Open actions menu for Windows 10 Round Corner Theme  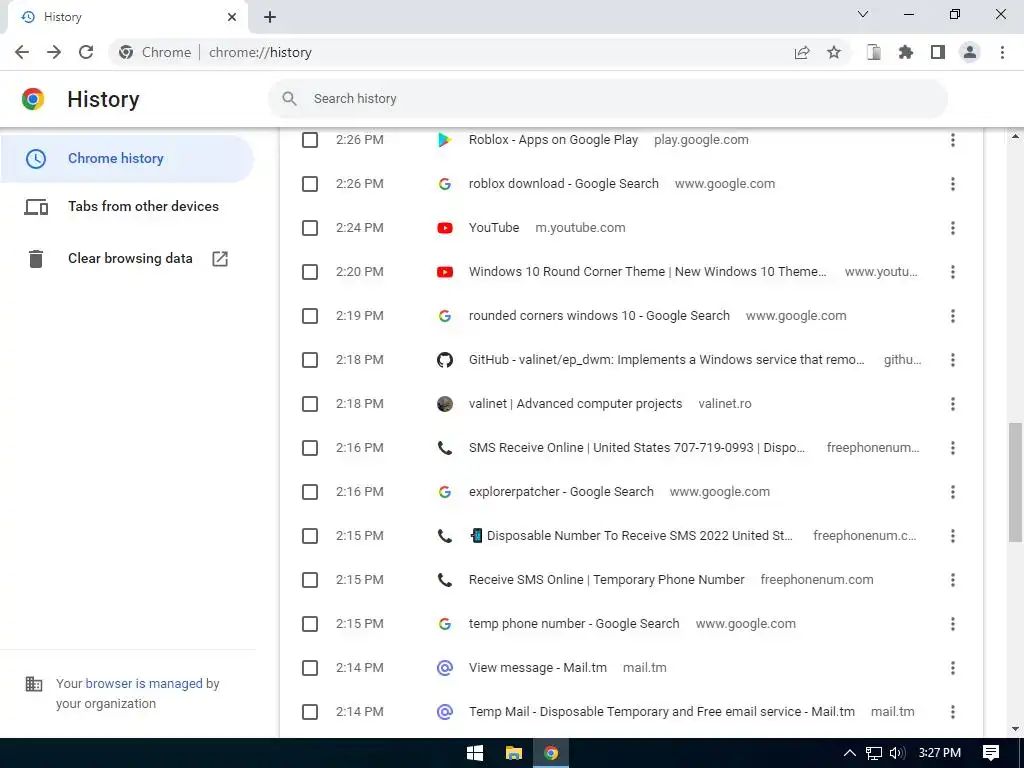click(953, 272)
